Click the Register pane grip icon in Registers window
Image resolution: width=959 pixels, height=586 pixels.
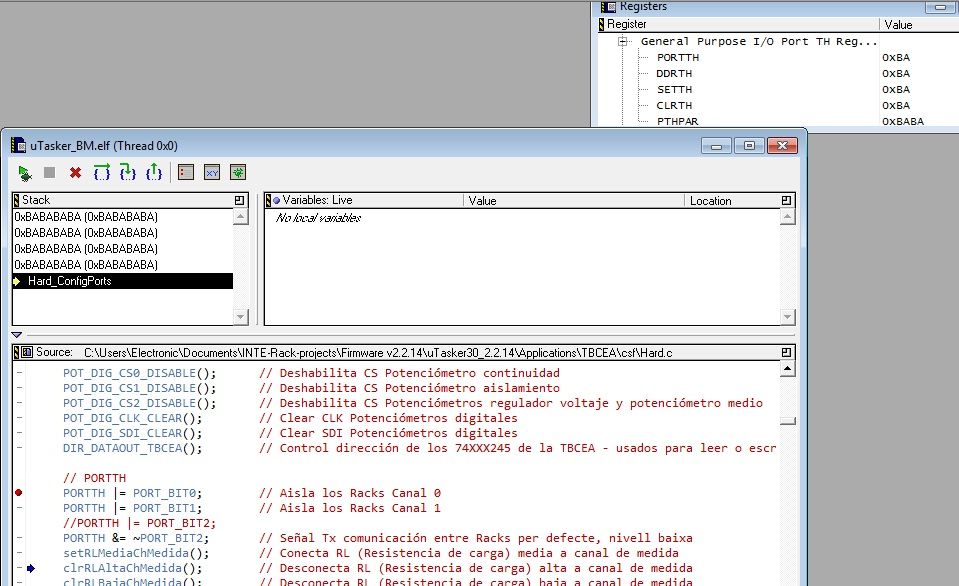pyautogui.click(x=601, y=24)
